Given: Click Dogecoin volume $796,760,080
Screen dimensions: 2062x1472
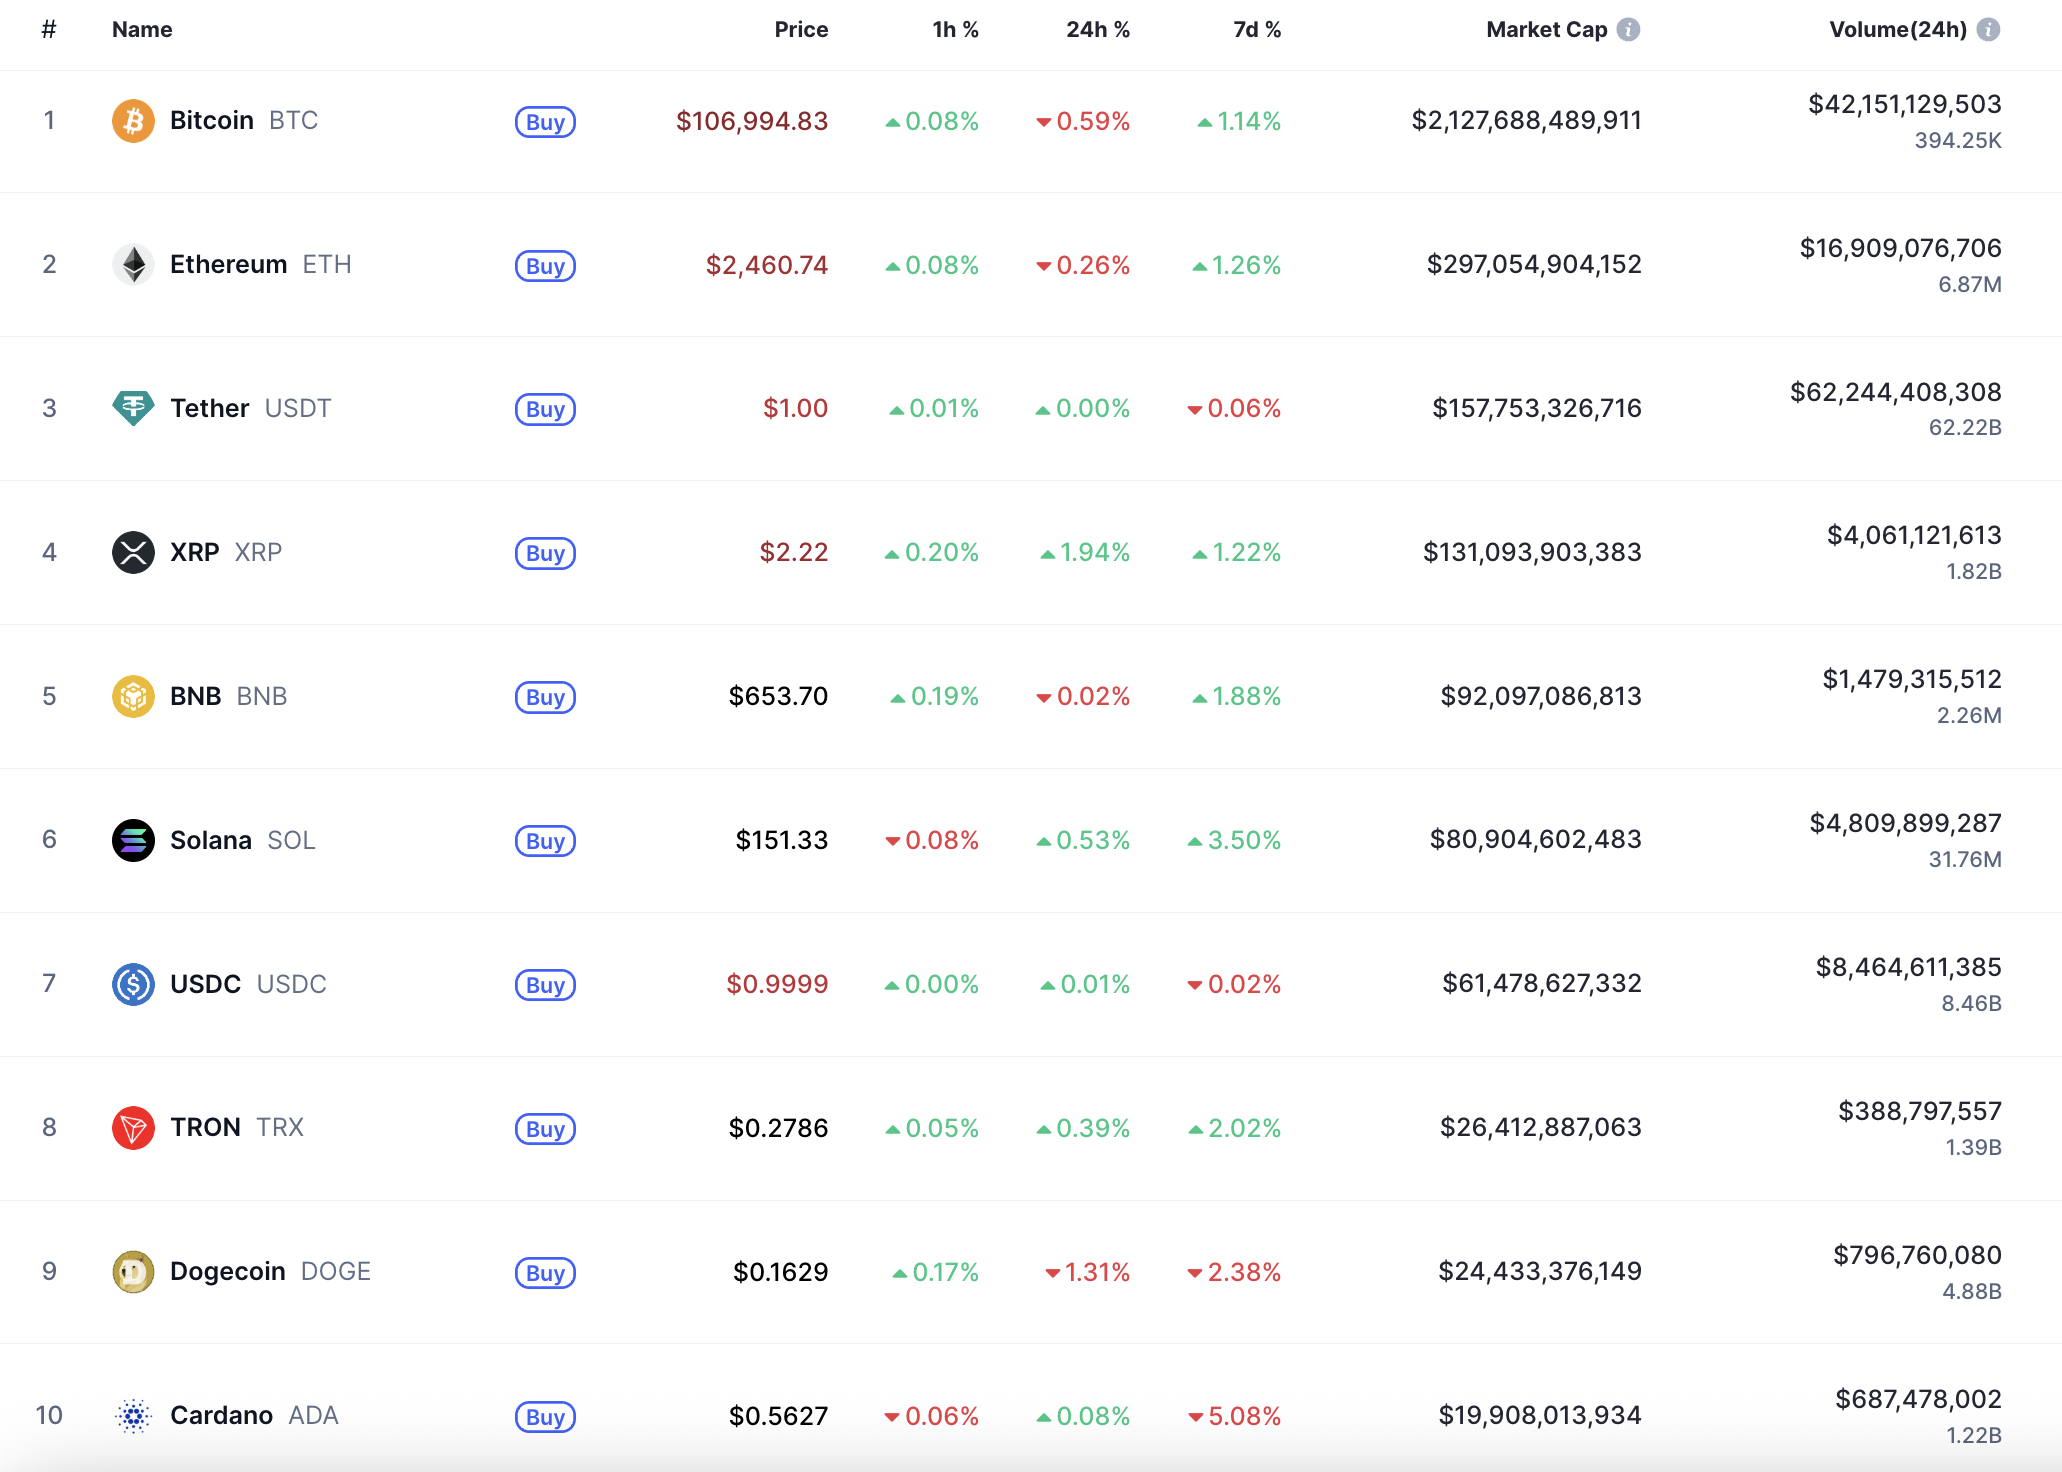Looking at the screenshot, I should [1917, 1255].
